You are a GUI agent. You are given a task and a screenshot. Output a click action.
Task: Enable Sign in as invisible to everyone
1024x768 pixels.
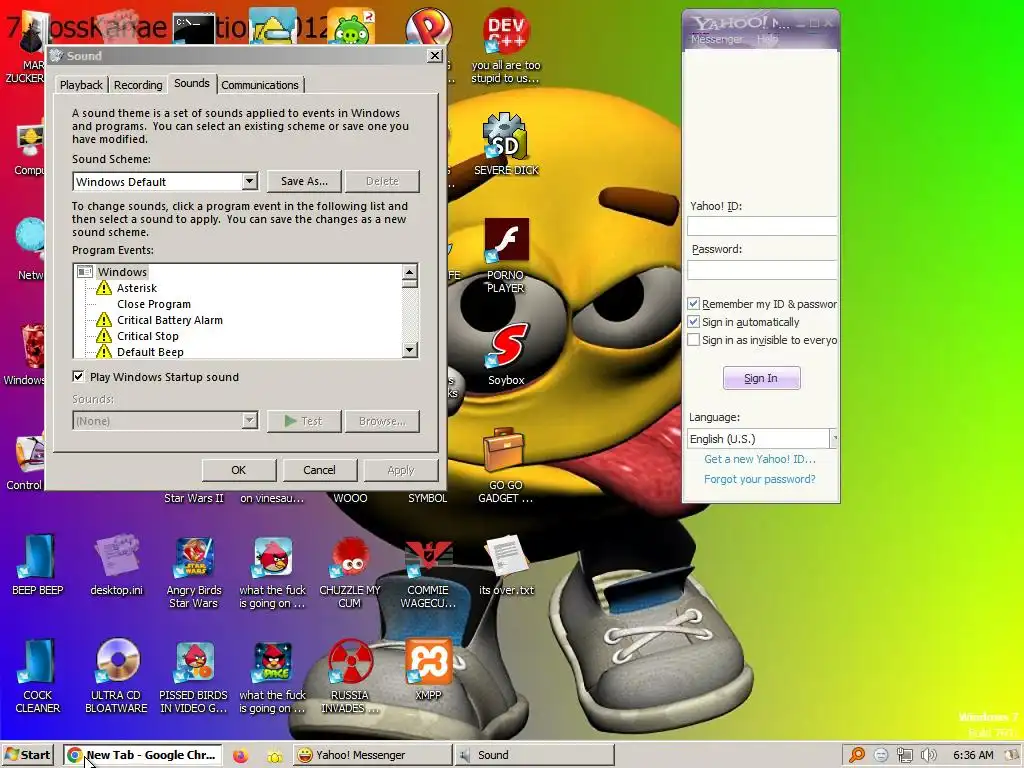point(694,340)
